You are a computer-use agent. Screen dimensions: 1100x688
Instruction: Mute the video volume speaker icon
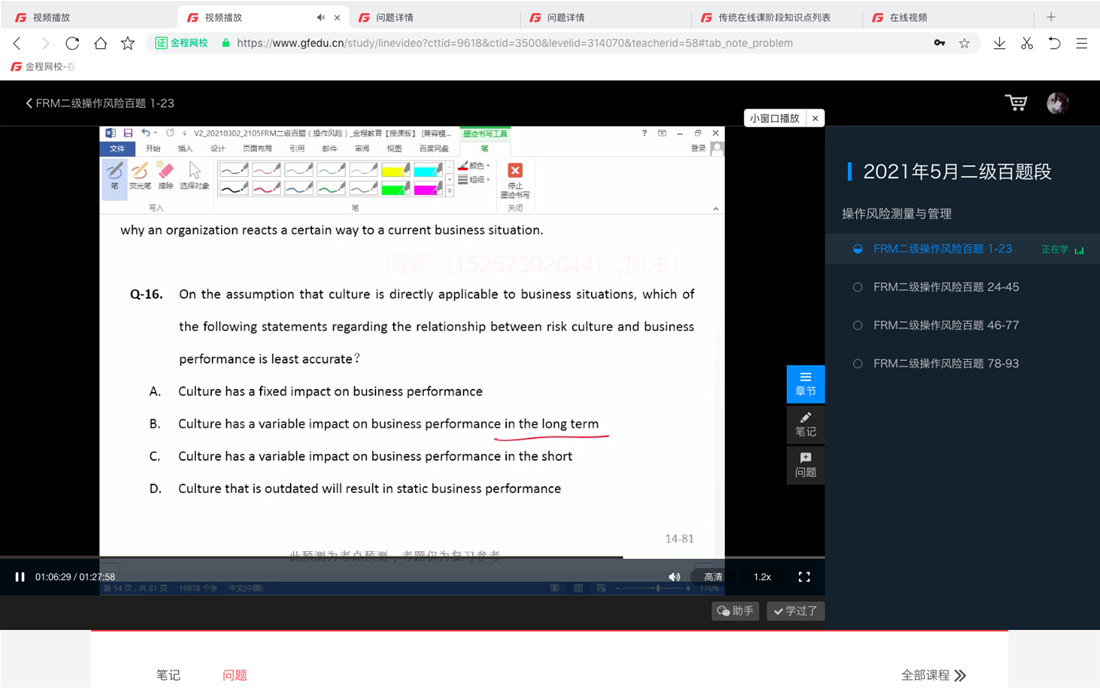(674, 576)
